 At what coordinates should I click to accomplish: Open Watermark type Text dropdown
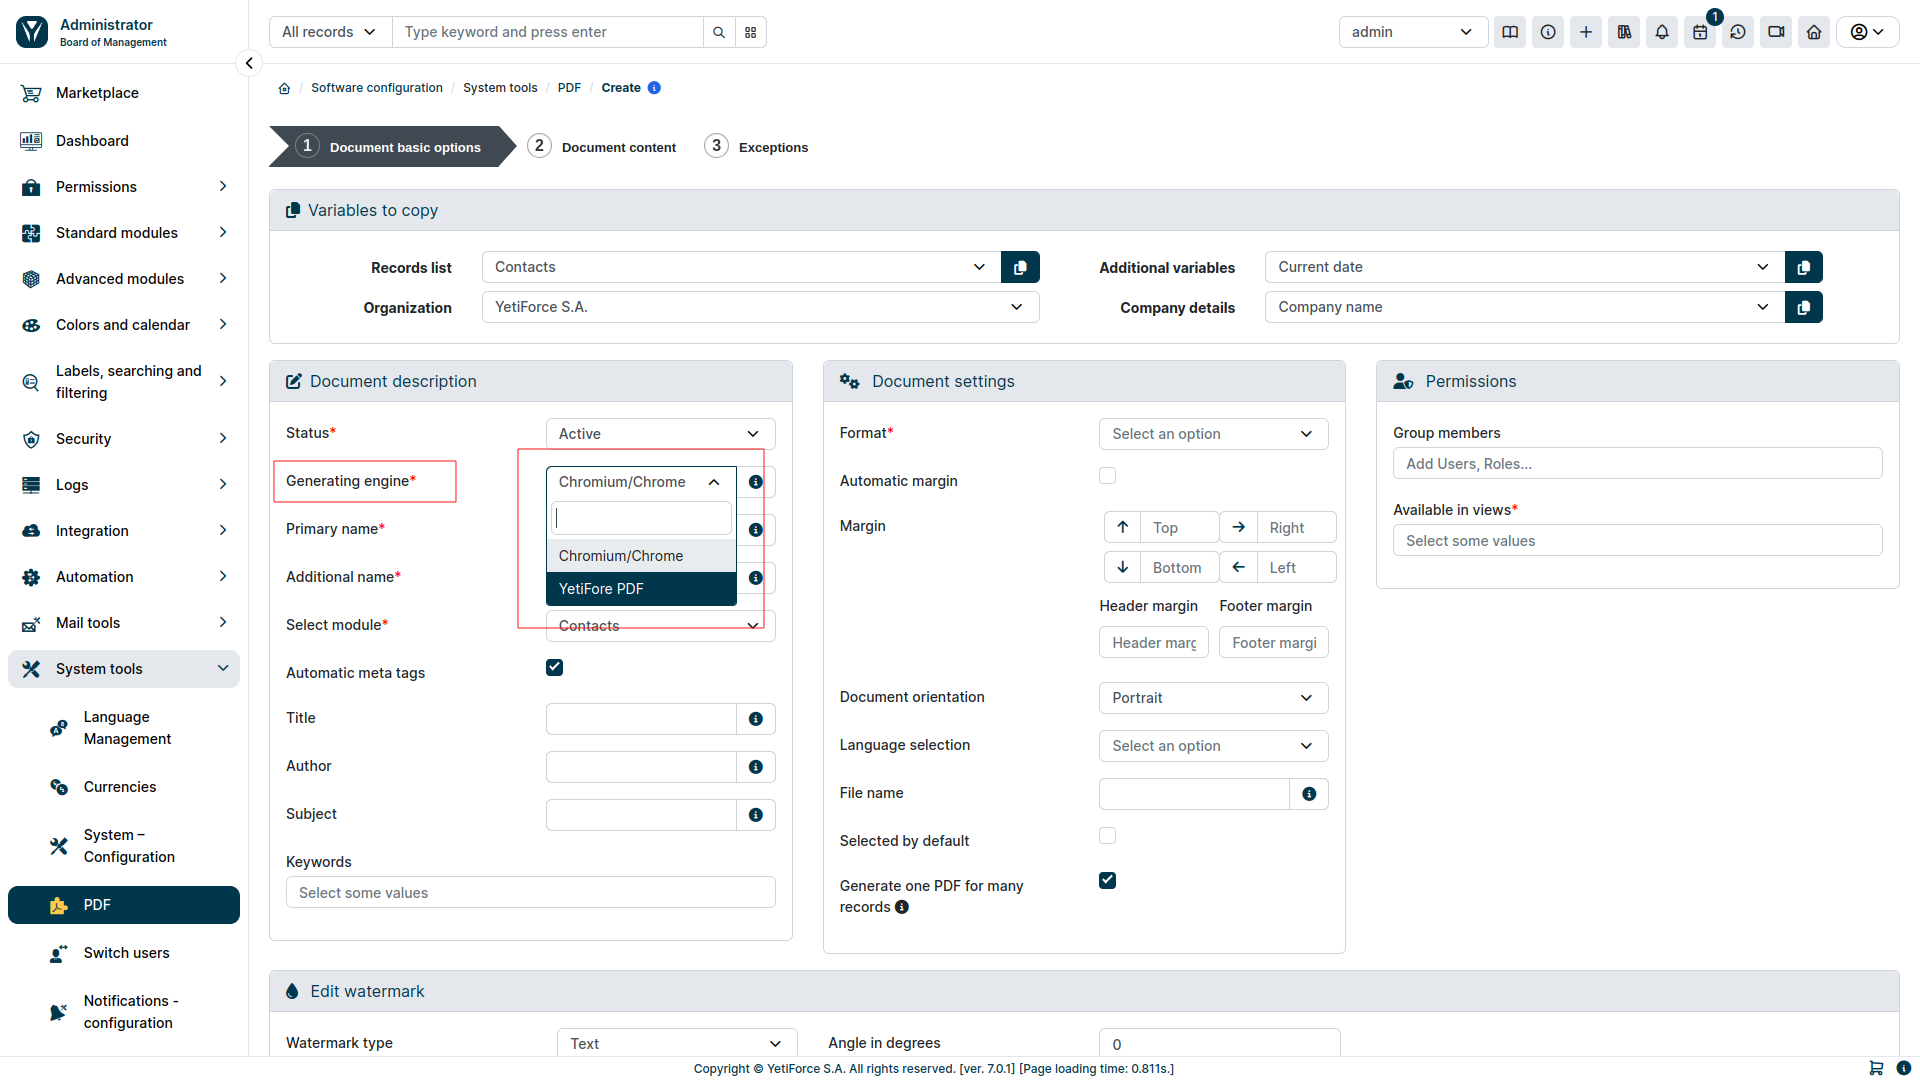tap(677, 1043)
